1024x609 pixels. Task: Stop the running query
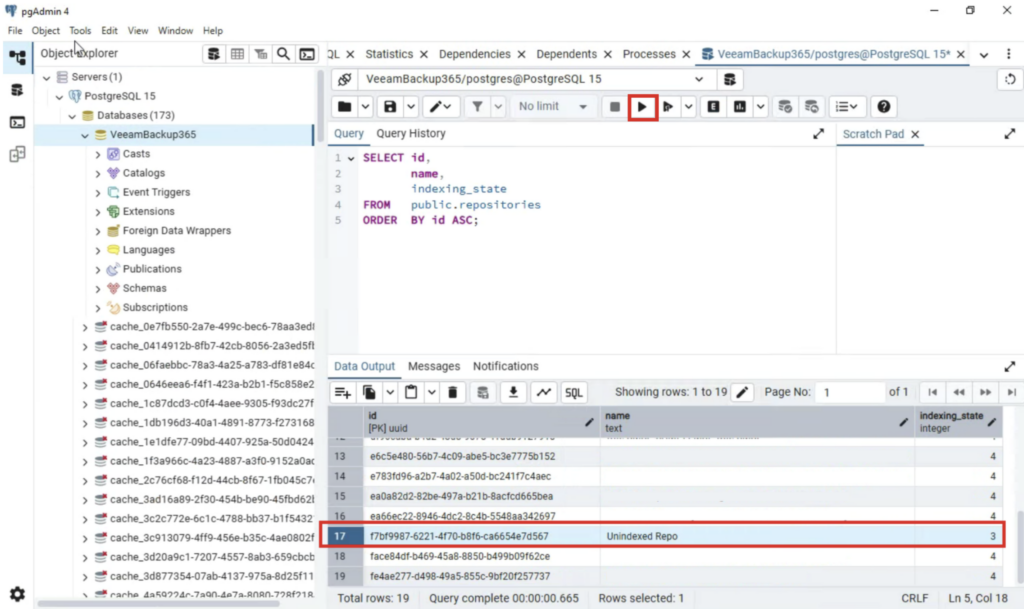[615, 106]
